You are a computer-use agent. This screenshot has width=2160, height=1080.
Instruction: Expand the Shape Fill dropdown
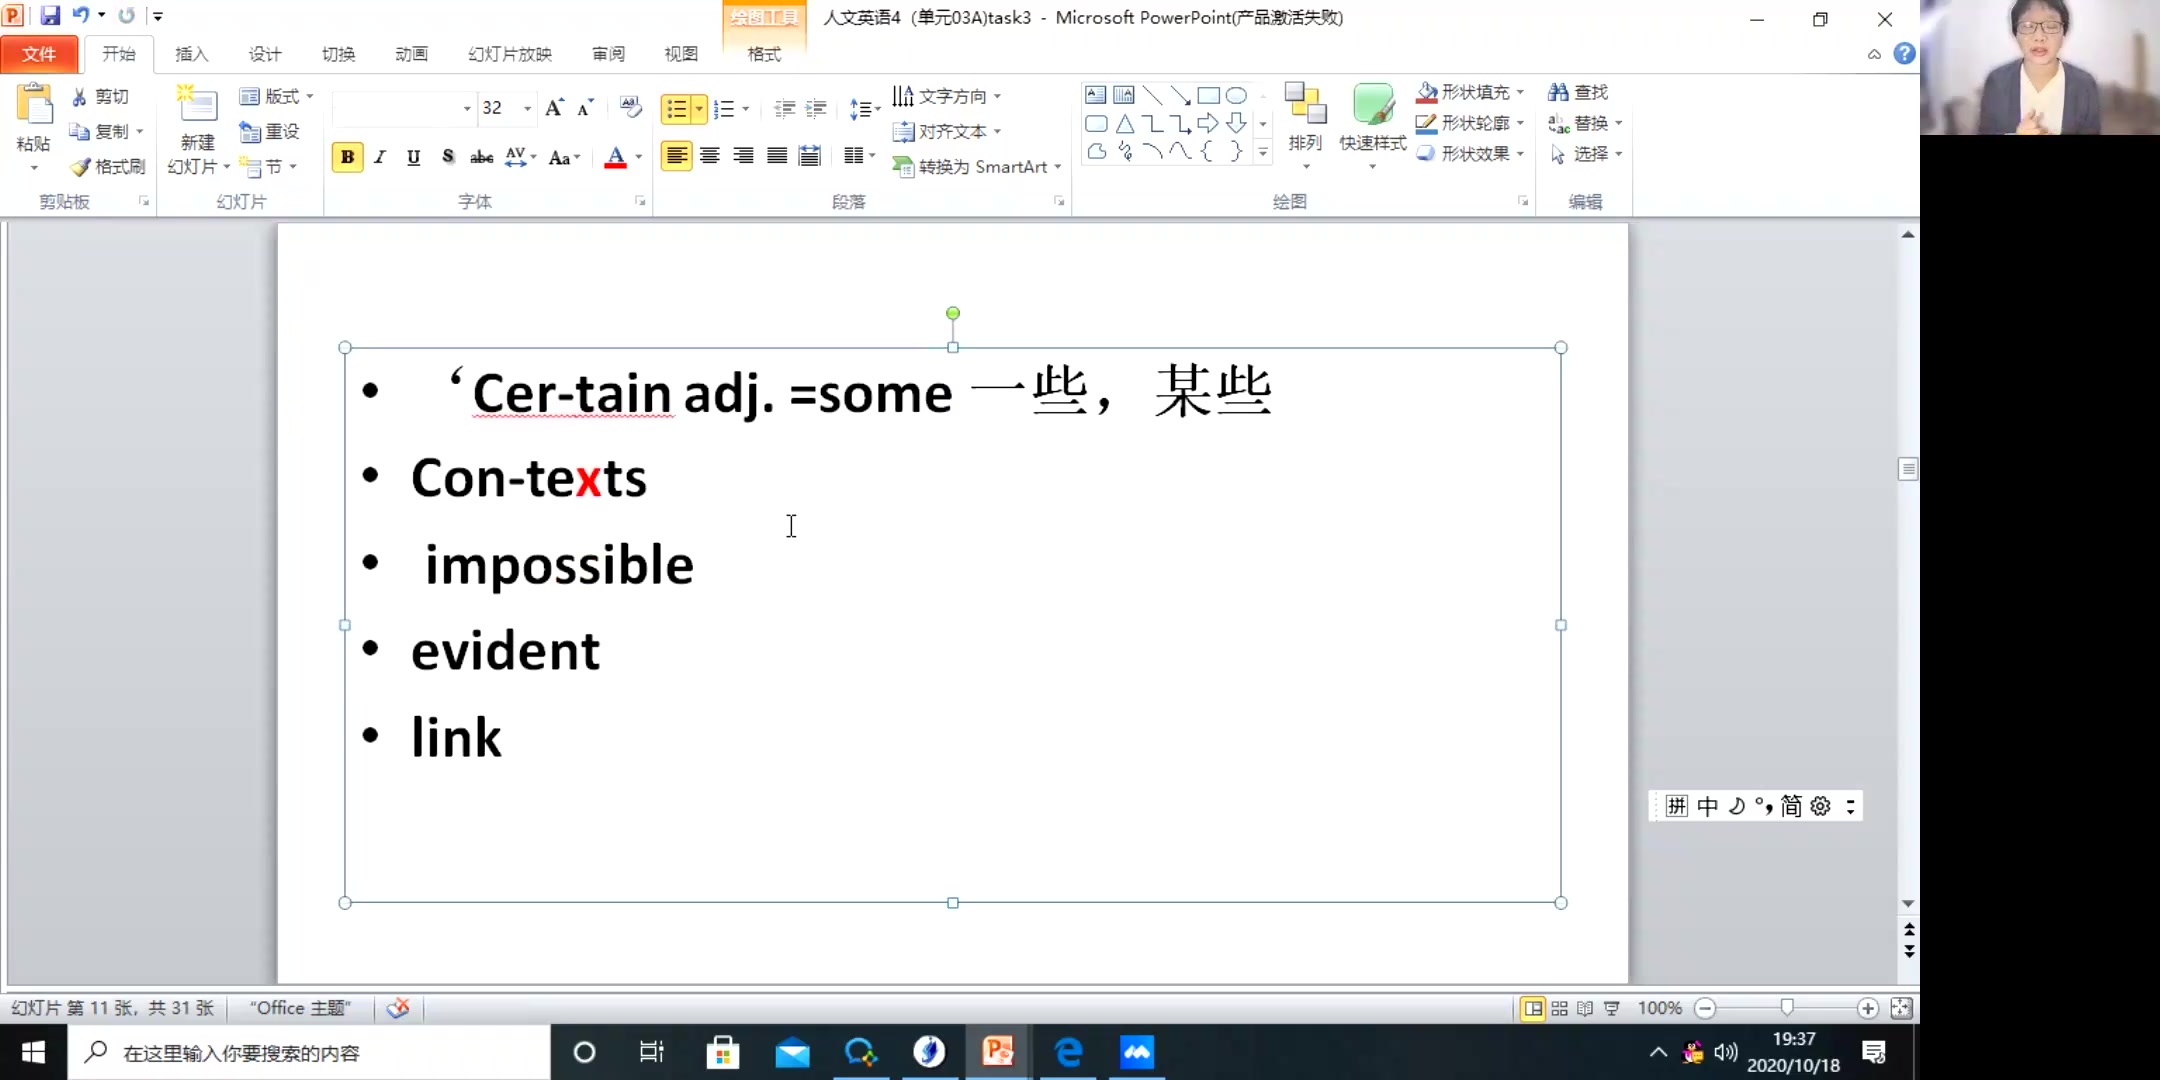(x=1520, y=92)
